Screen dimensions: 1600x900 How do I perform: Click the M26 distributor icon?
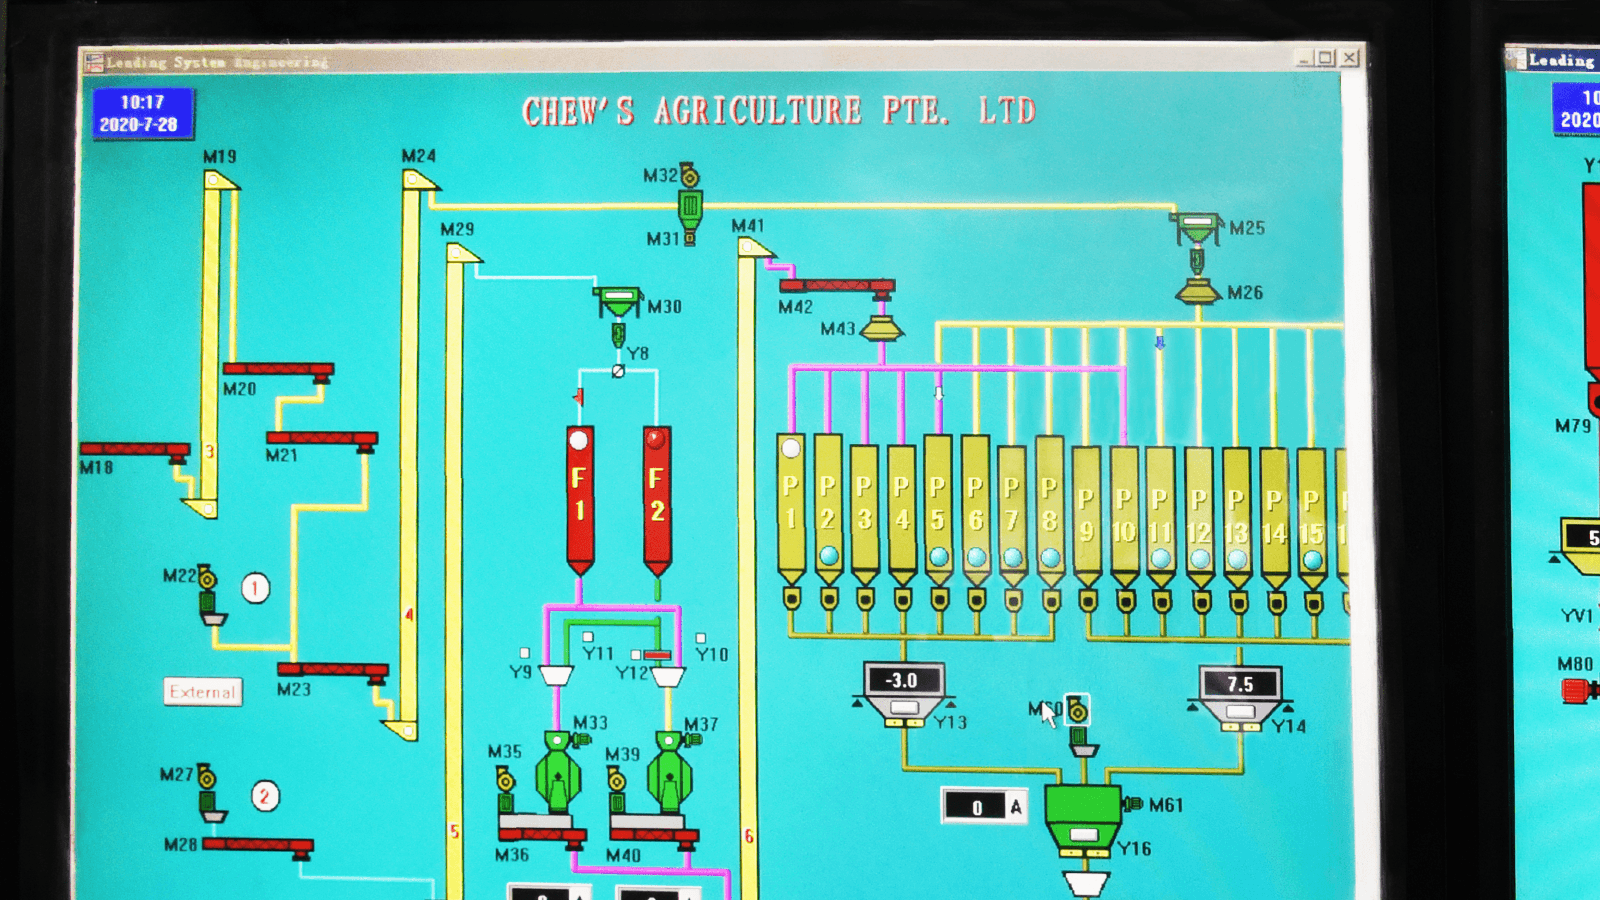(1198, 292)
